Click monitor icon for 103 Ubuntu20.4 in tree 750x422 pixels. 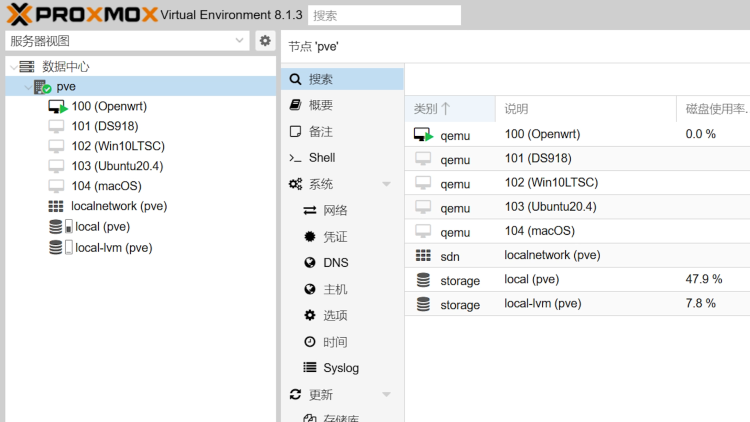pos(56,167)
